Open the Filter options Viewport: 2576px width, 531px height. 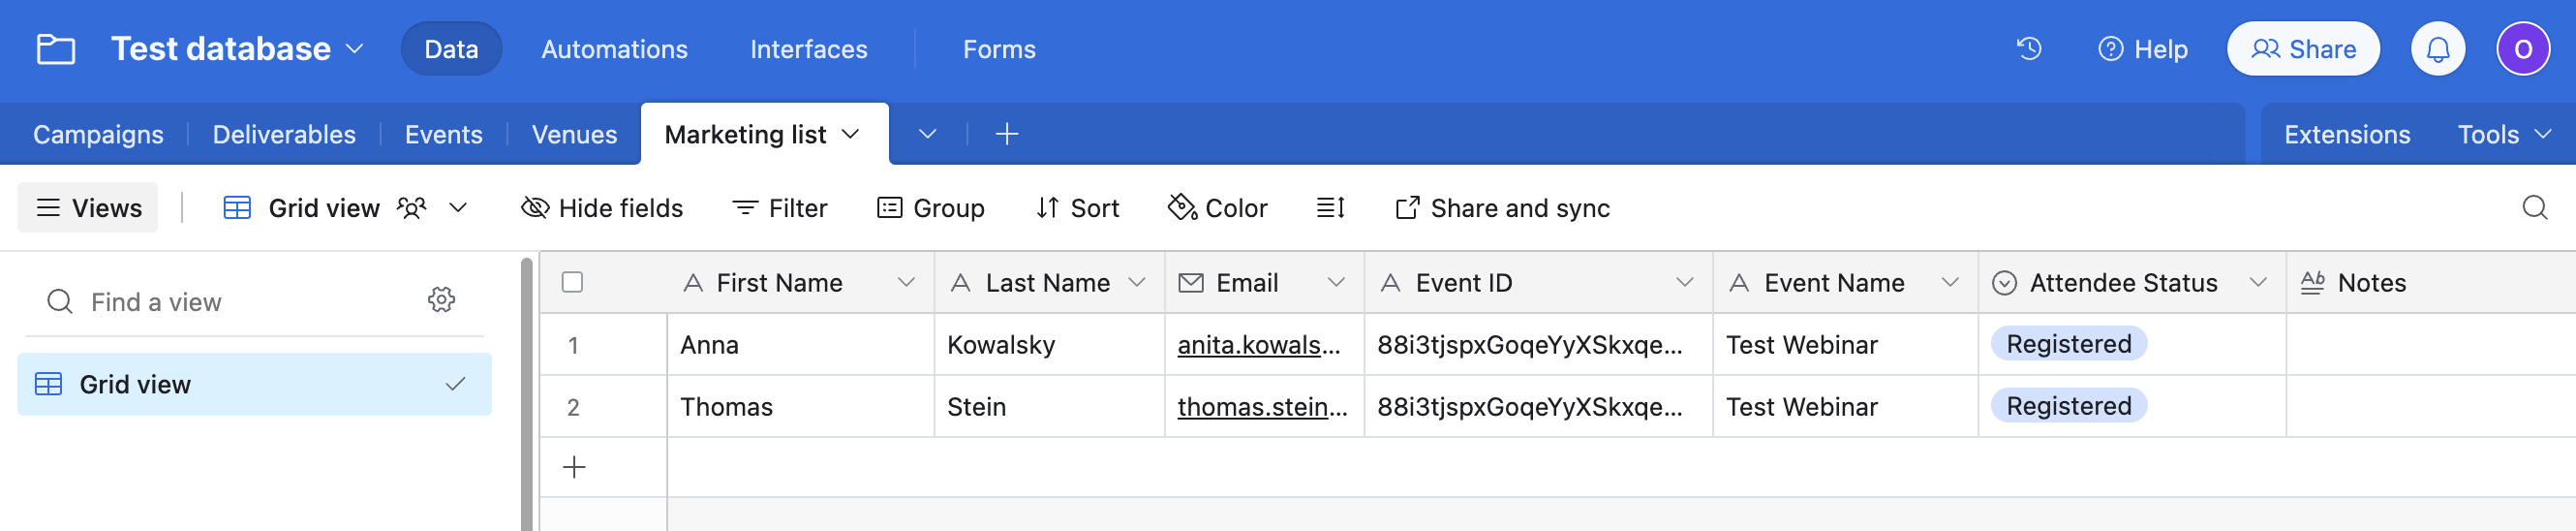point(780,208)
